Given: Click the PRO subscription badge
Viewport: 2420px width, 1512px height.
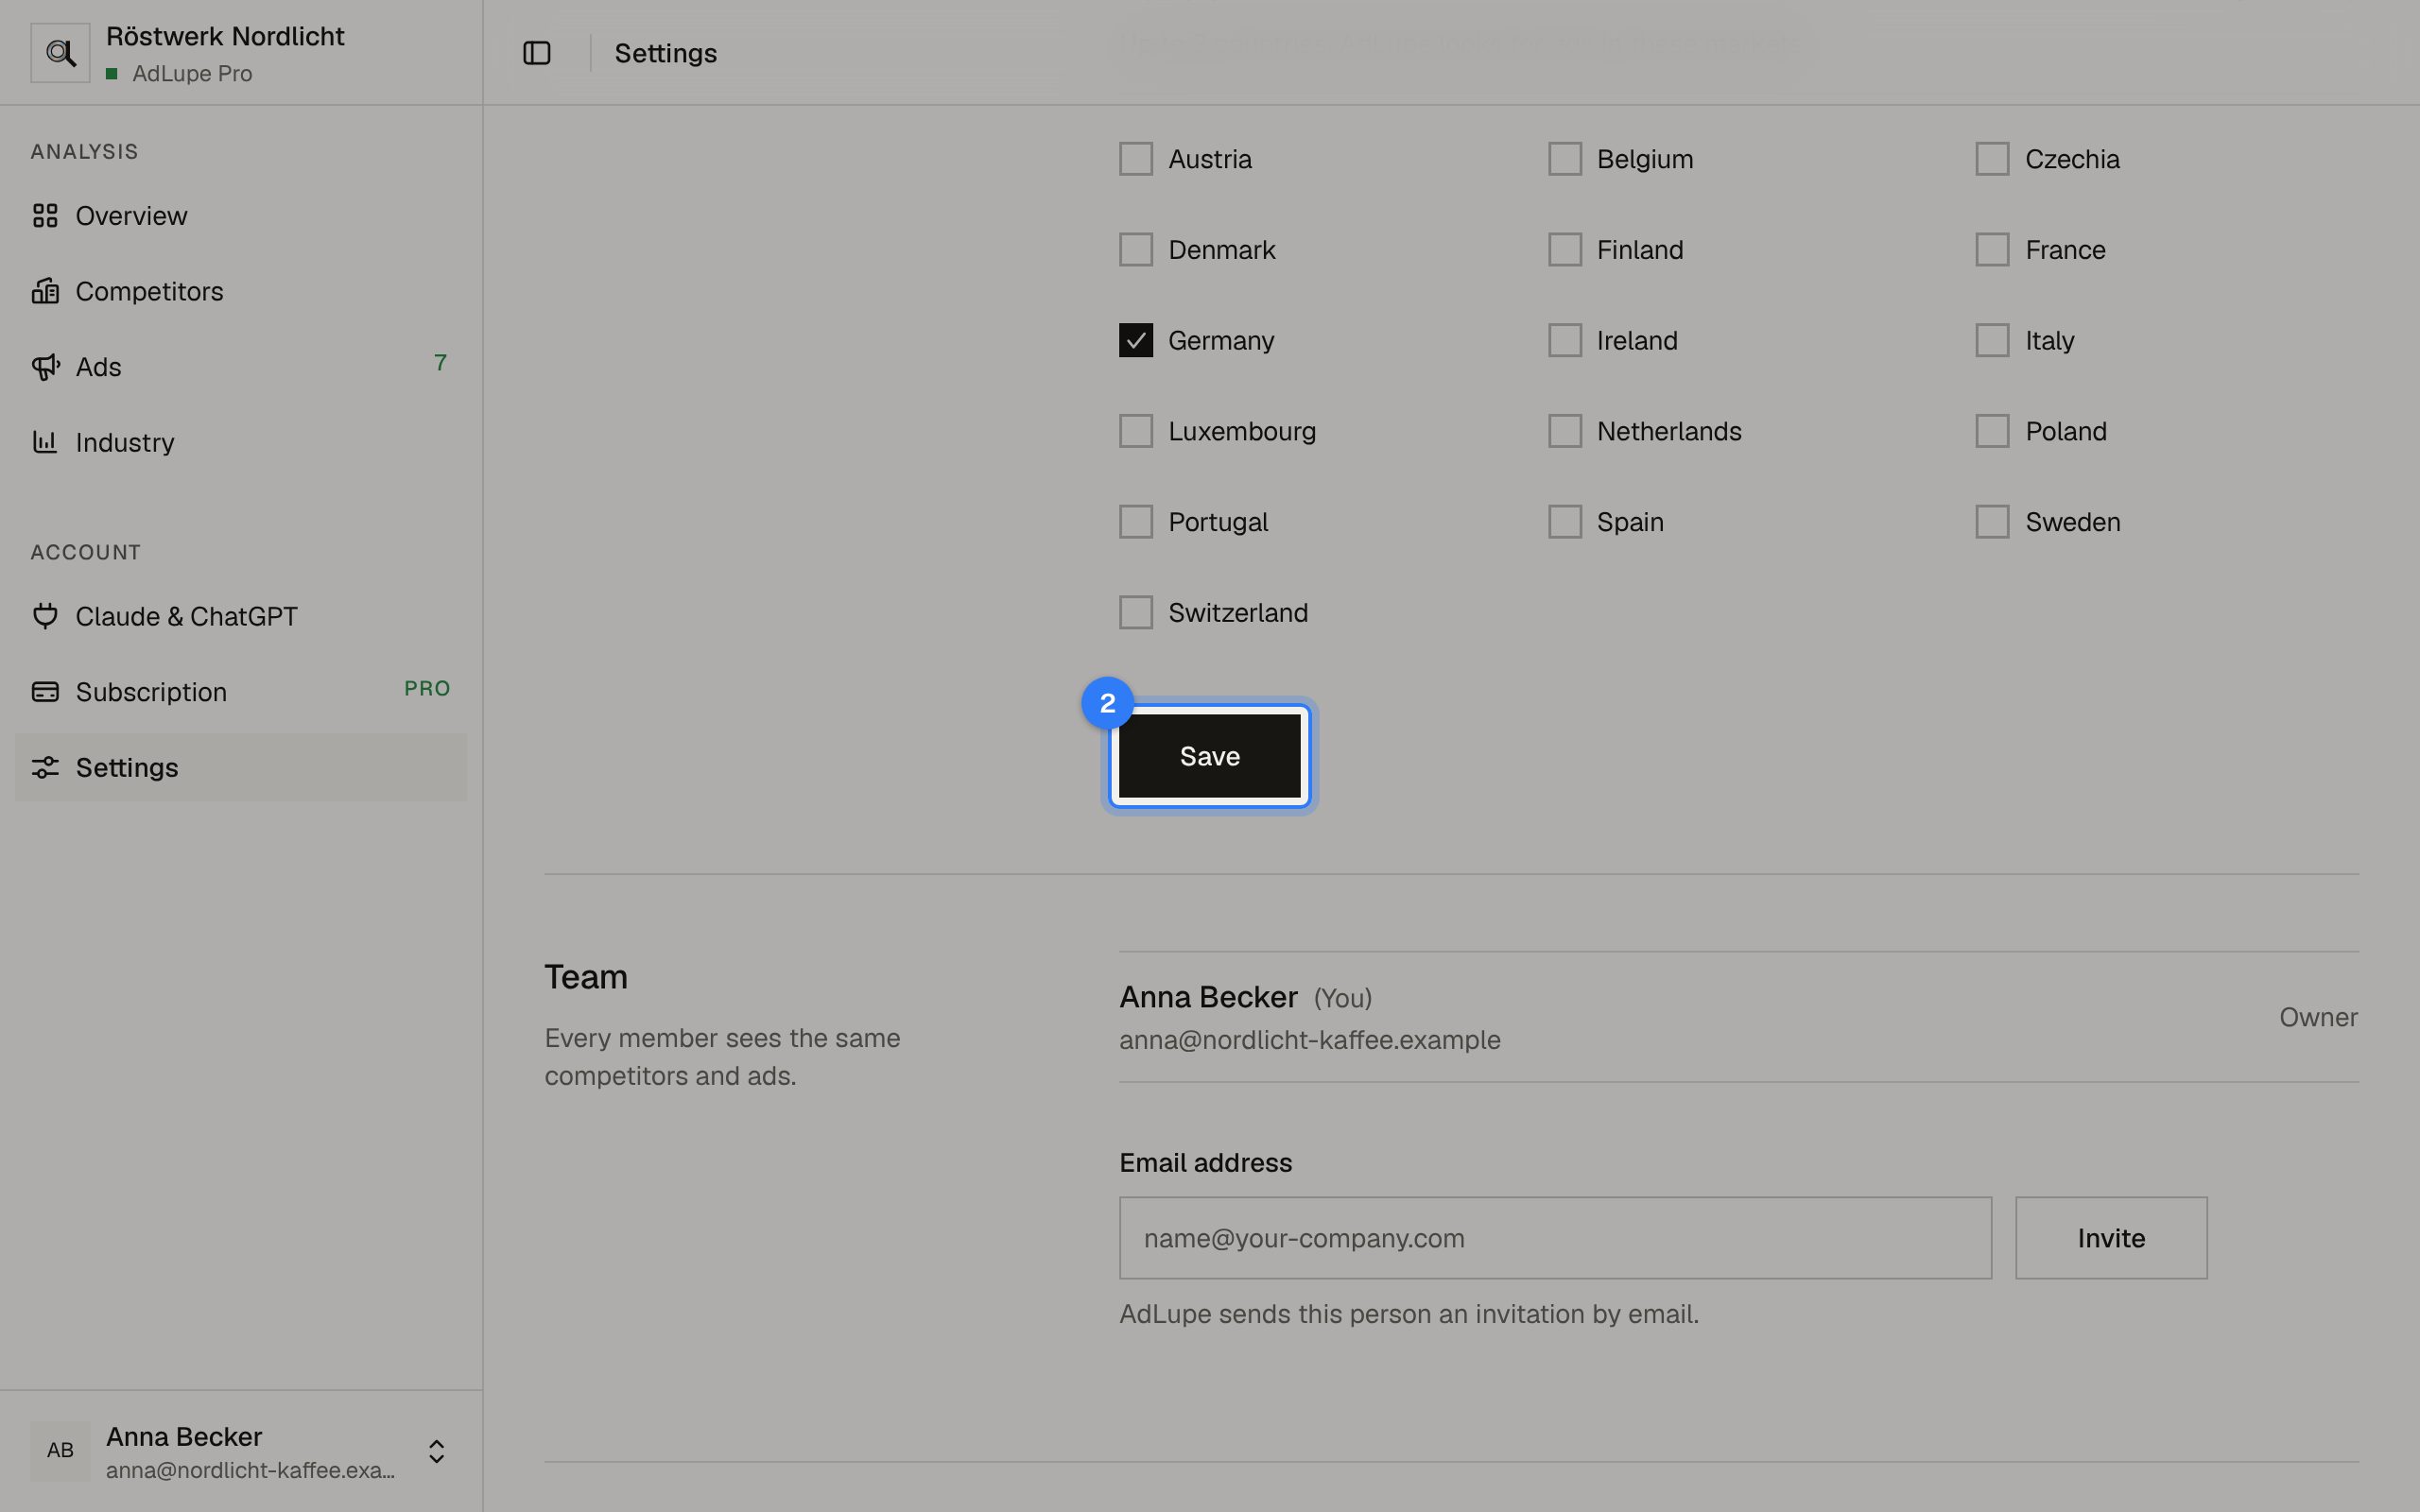Looking at the screenshot, I should pyautogui.click(x=427, y=688).
